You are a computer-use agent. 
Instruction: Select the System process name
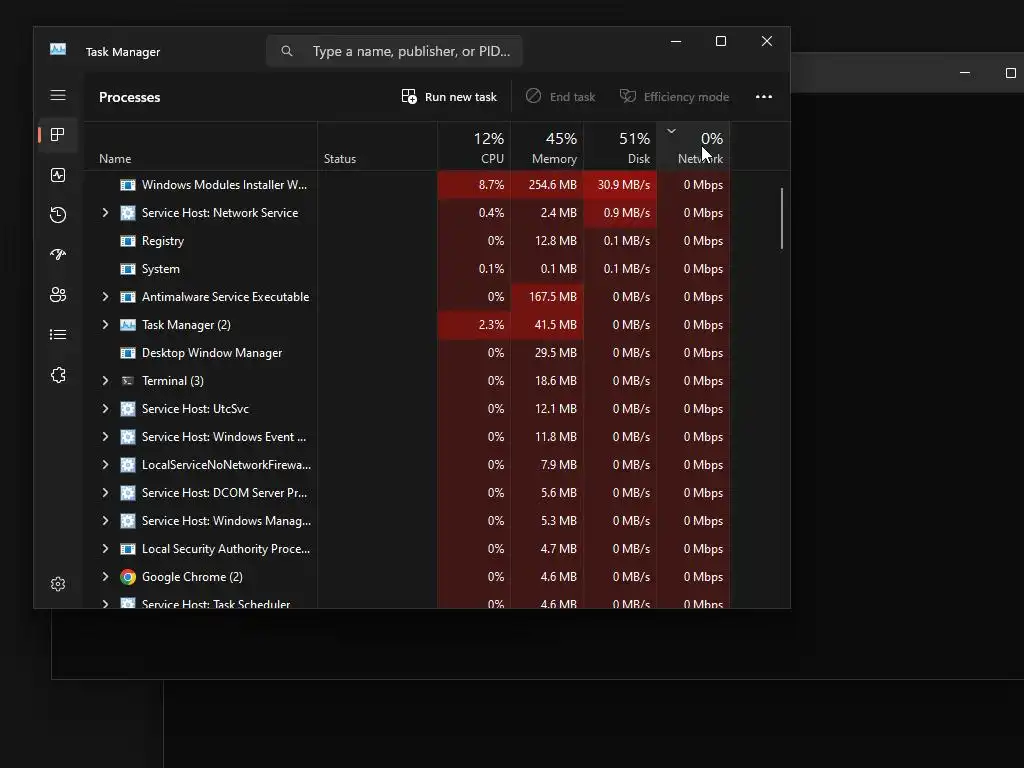click(x=161, y=269)
